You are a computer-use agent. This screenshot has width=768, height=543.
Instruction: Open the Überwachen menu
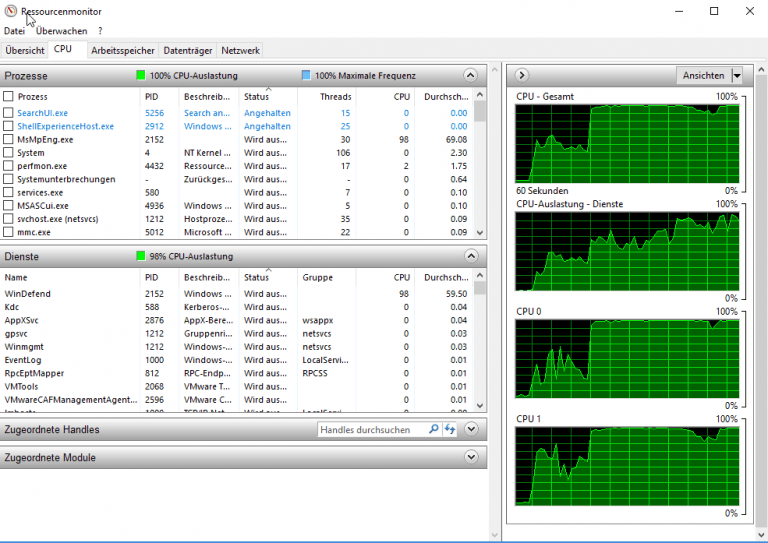tap(61, 31)
